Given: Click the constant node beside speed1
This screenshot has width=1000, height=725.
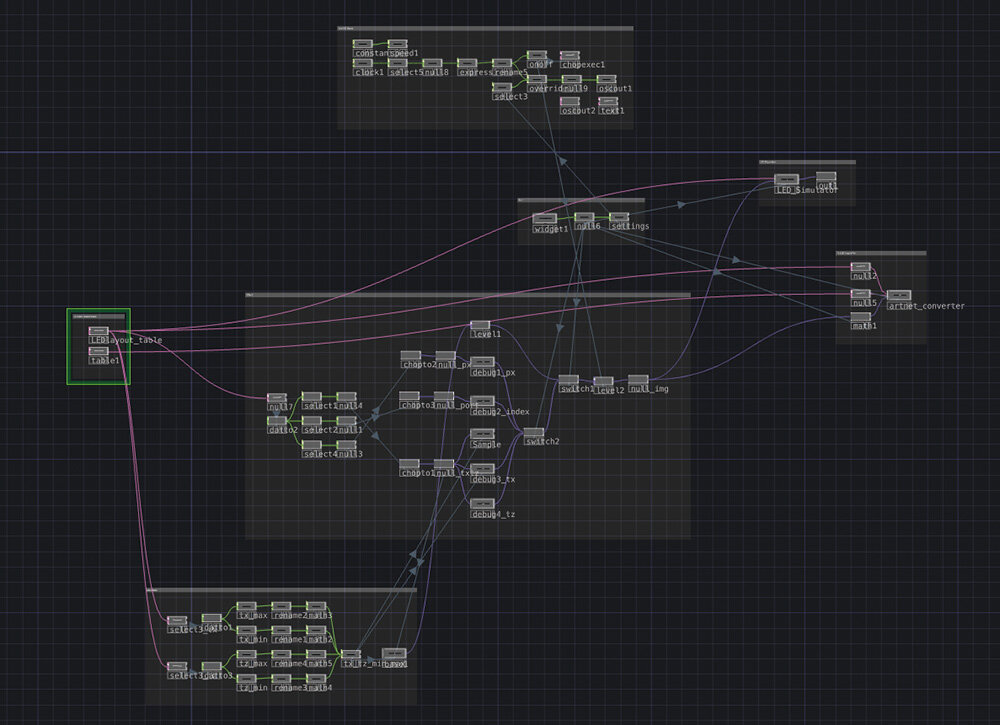Looking at the screenshot, I should [364, 44].
